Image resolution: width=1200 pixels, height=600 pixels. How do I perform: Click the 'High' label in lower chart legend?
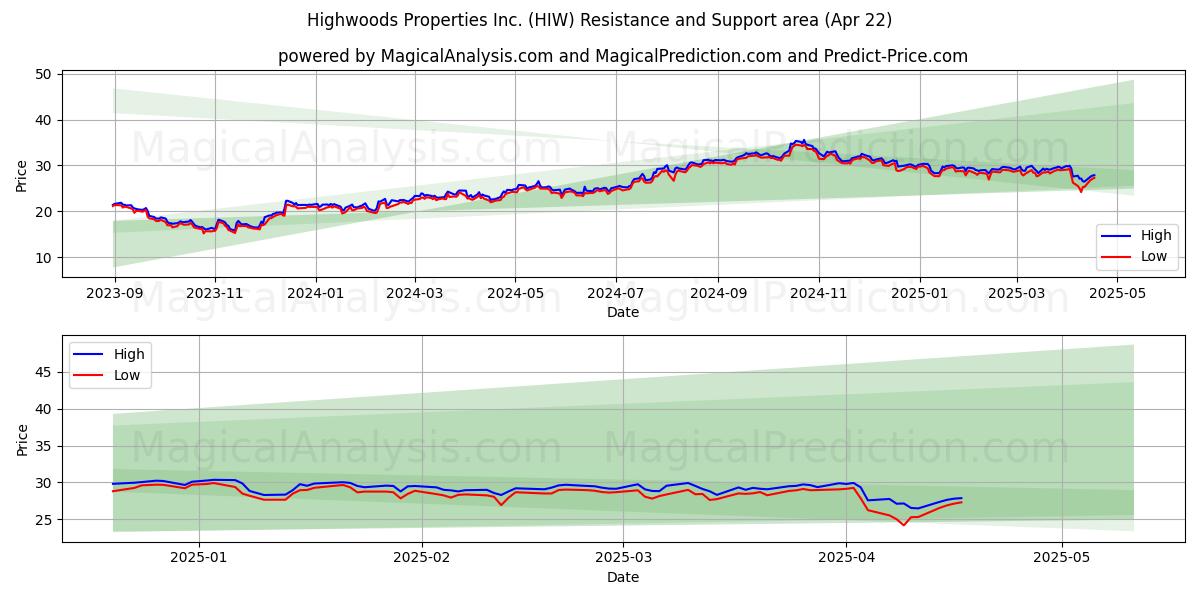pyautogui.click(x=129, y=354)
